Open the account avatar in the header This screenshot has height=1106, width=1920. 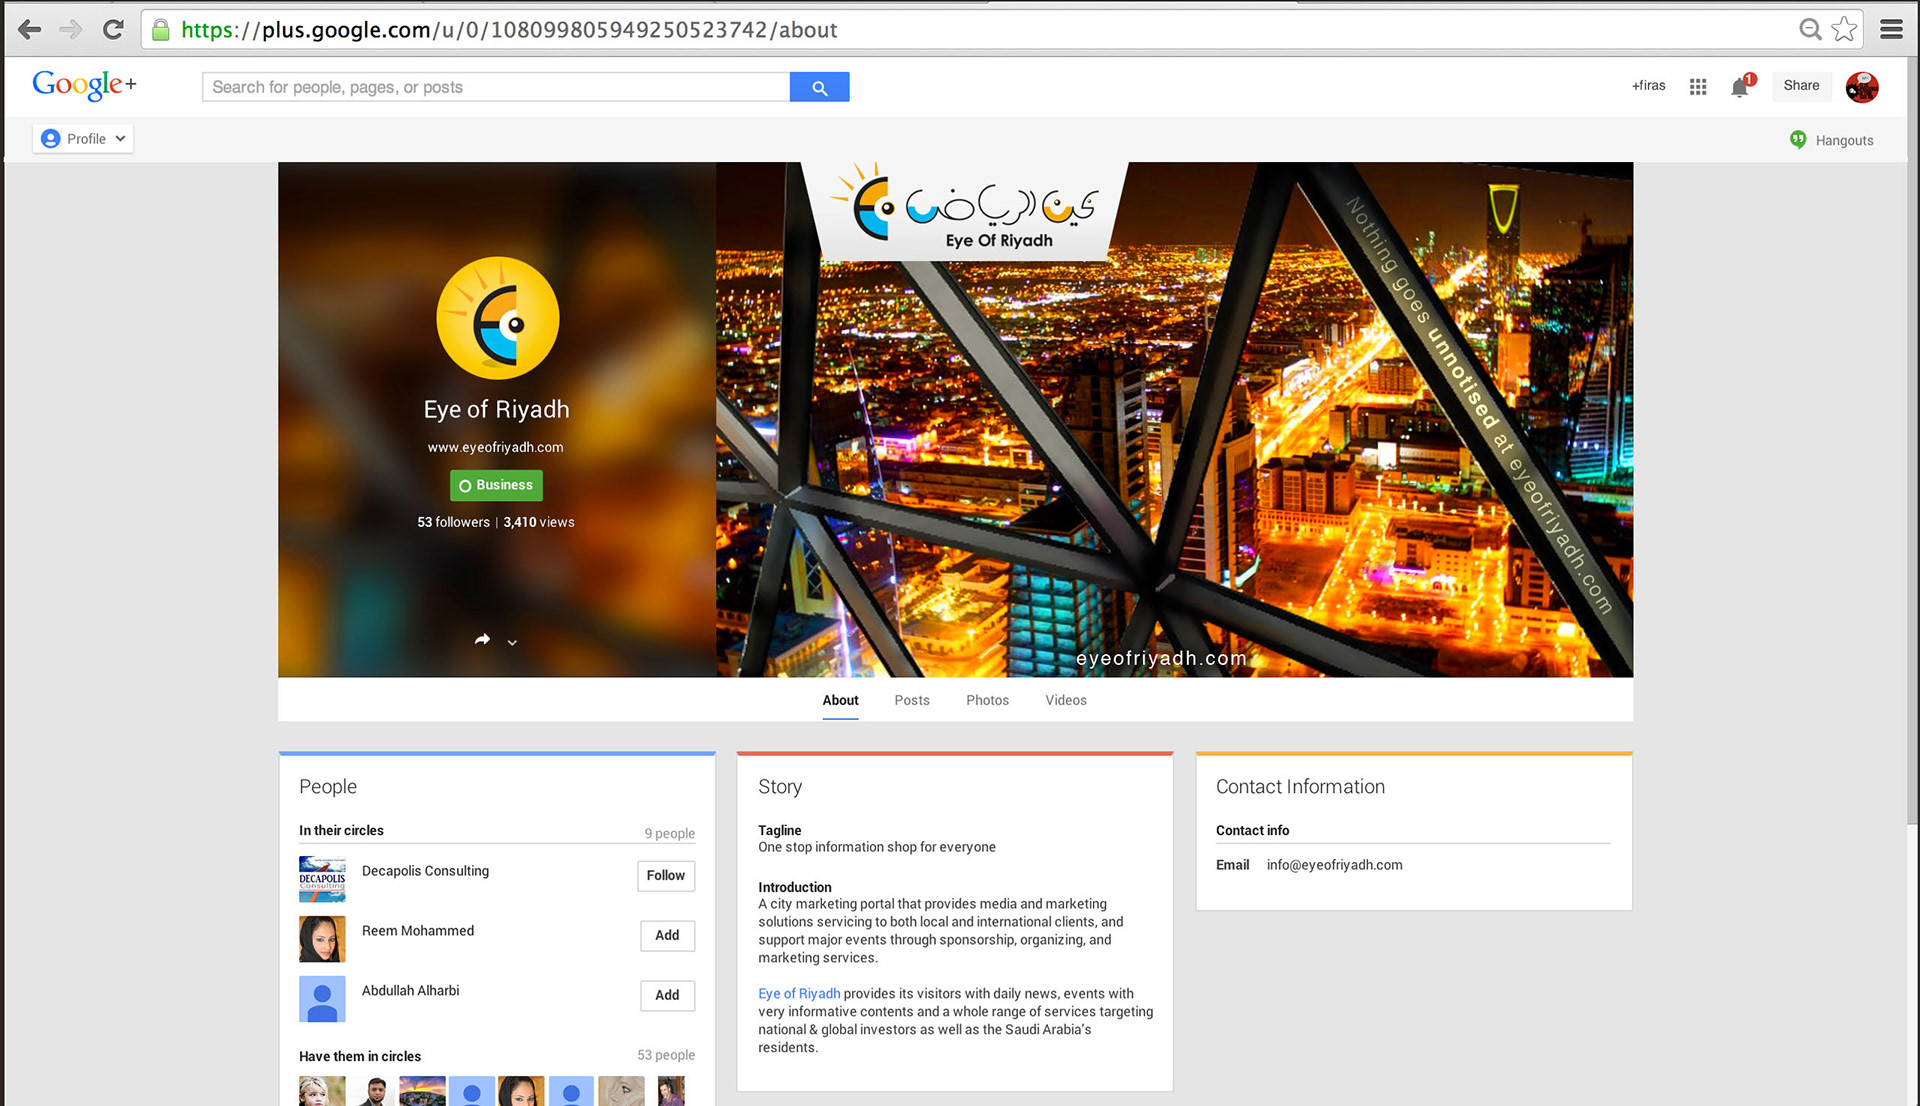coord(1862,87)
